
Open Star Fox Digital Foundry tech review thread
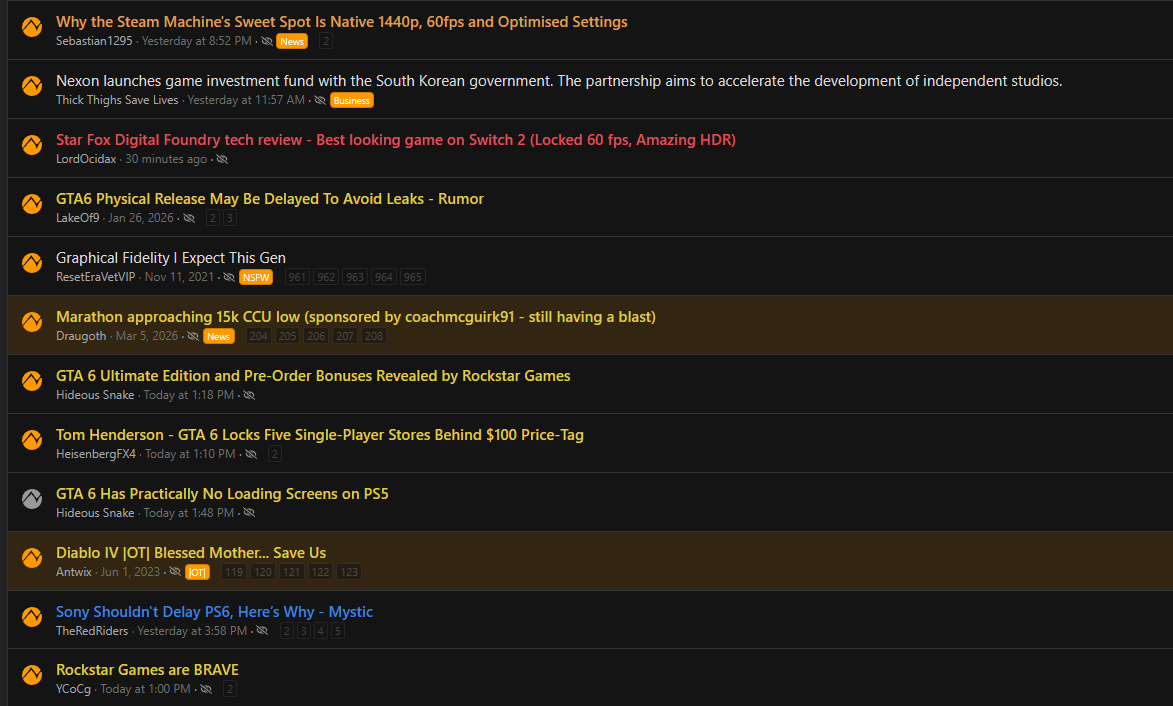pos(396,140)
